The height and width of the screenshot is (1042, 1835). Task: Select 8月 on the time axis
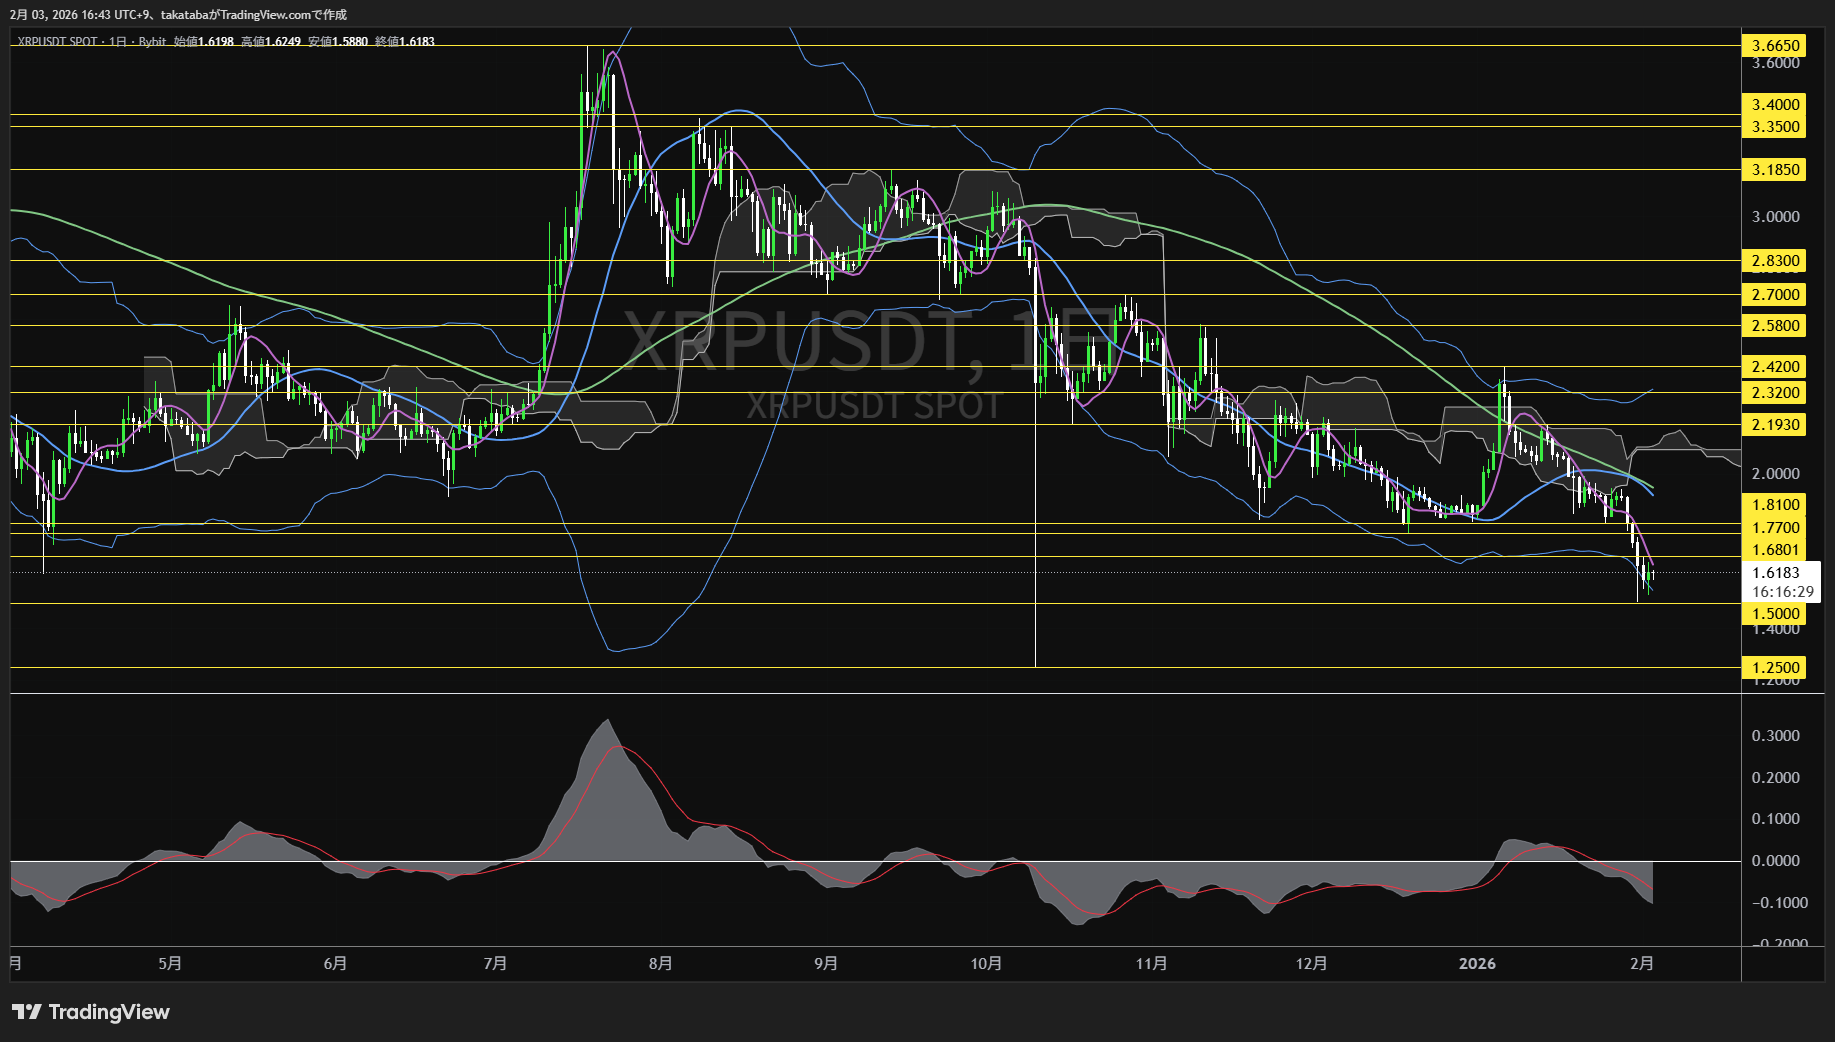tap(660, 963)
